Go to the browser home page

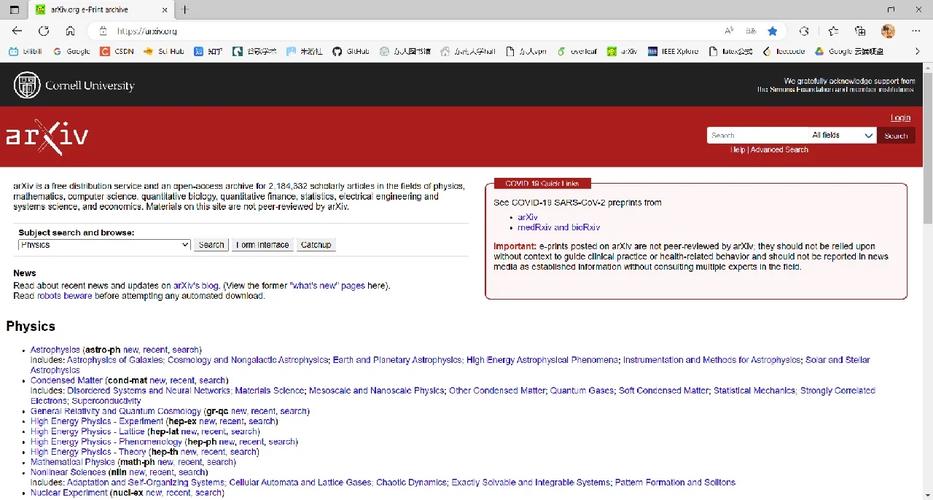[x=70, y=31]
